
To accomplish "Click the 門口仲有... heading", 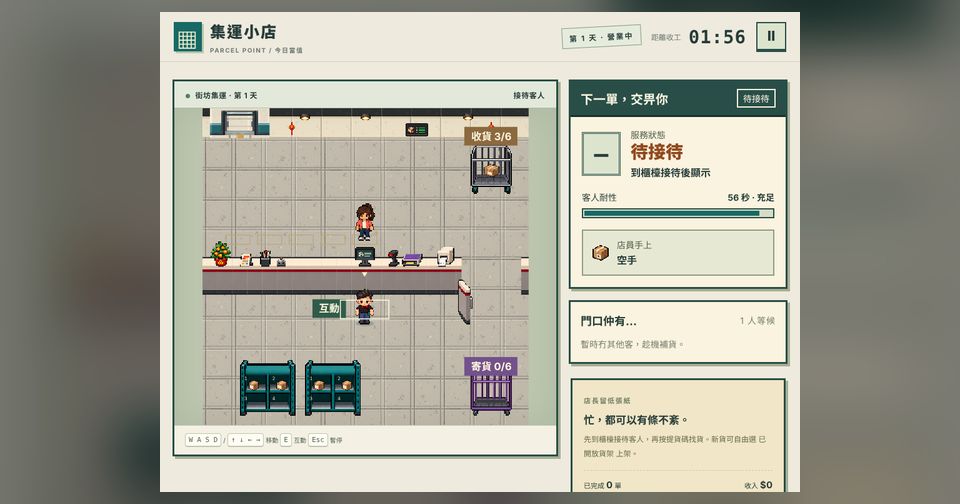I will [609, 321].
